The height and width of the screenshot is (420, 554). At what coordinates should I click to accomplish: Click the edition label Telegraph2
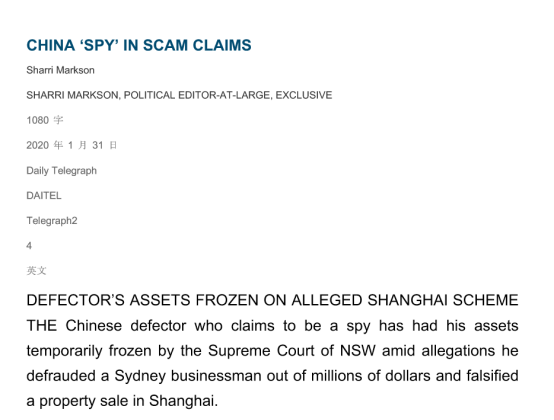[52, 221]
